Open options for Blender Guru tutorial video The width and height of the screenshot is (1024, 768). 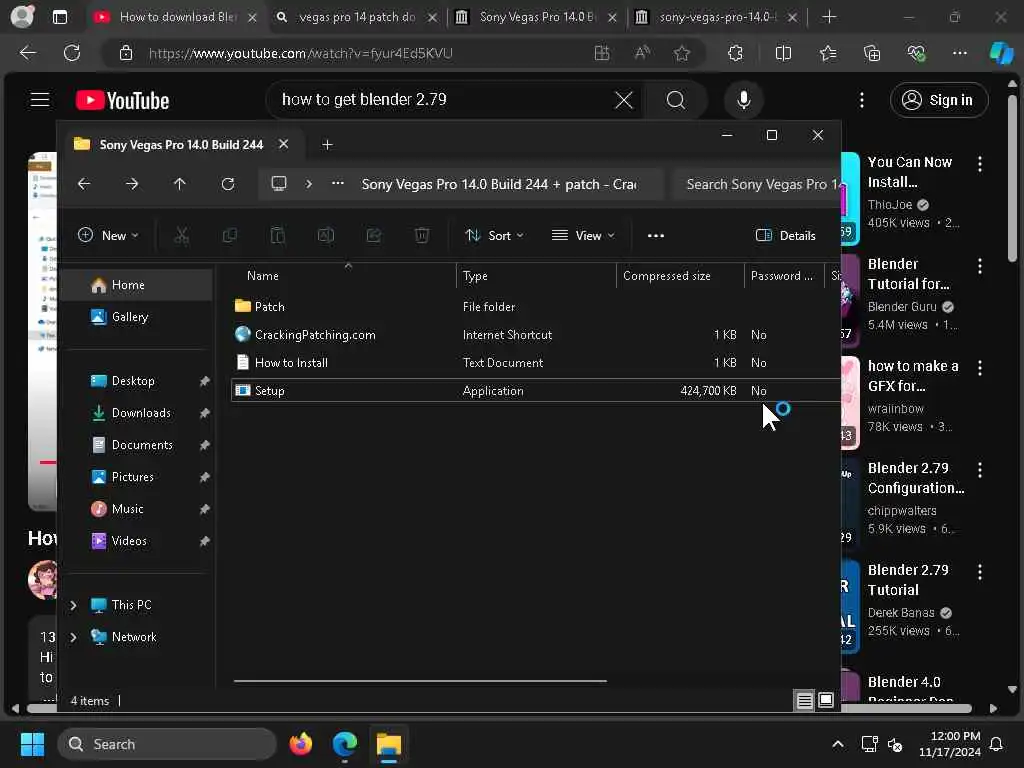(980, 266)
